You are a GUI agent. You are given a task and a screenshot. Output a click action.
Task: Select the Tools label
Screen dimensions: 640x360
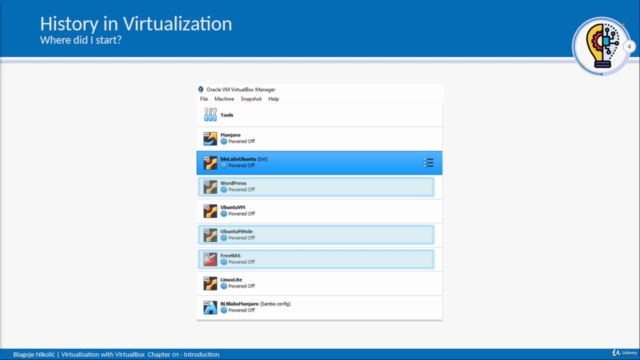227,115
